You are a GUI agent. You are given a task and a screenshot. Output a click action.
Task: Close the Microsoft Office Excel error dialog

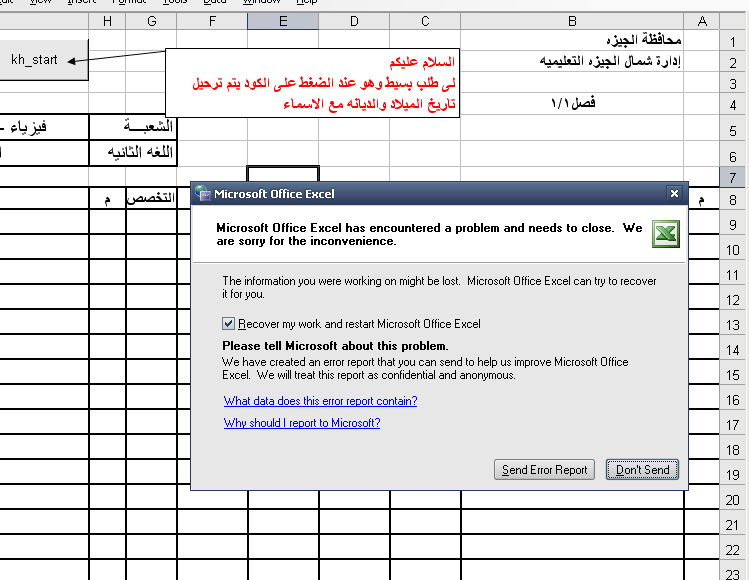pyautogui.click(x=674, y=194)
